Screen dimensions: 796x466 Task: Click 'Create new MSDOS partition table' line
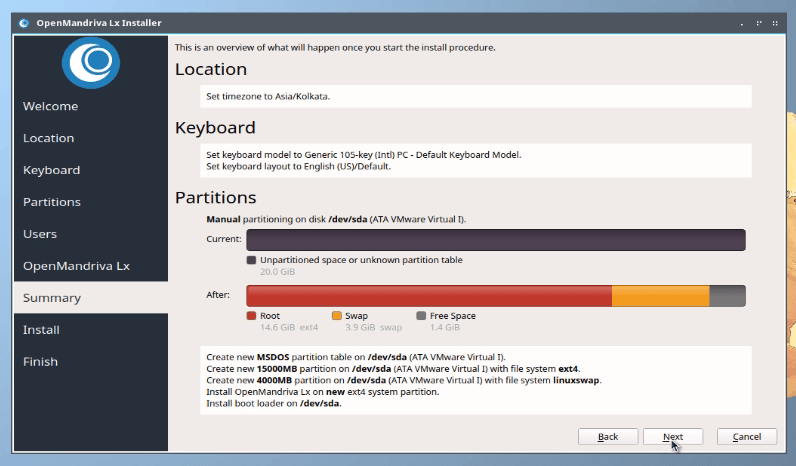click(356, 357)
